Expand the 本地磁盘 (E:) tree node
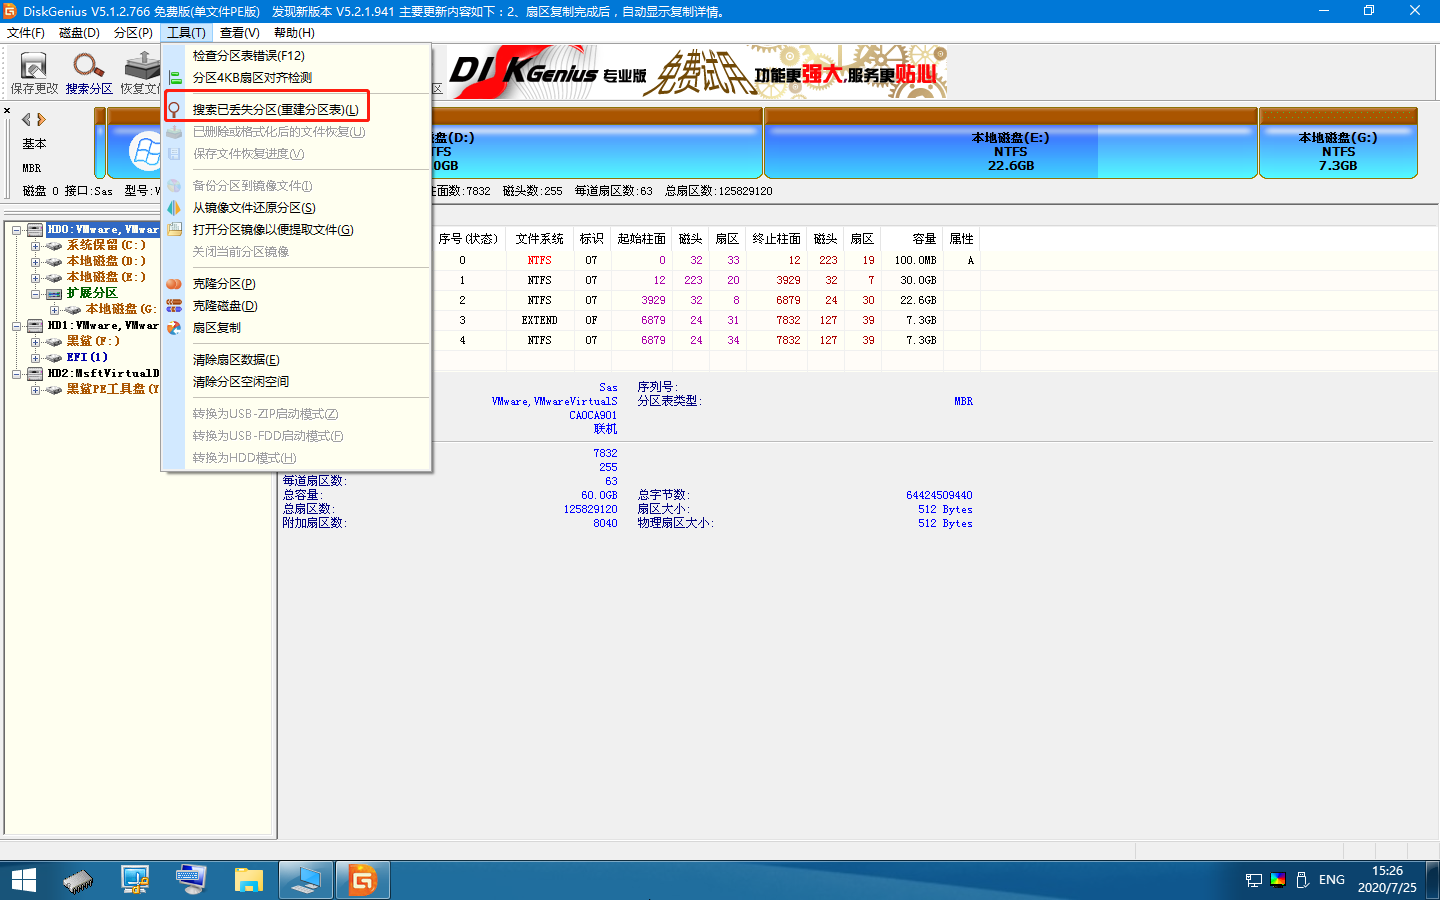 (x=36, y=278)
